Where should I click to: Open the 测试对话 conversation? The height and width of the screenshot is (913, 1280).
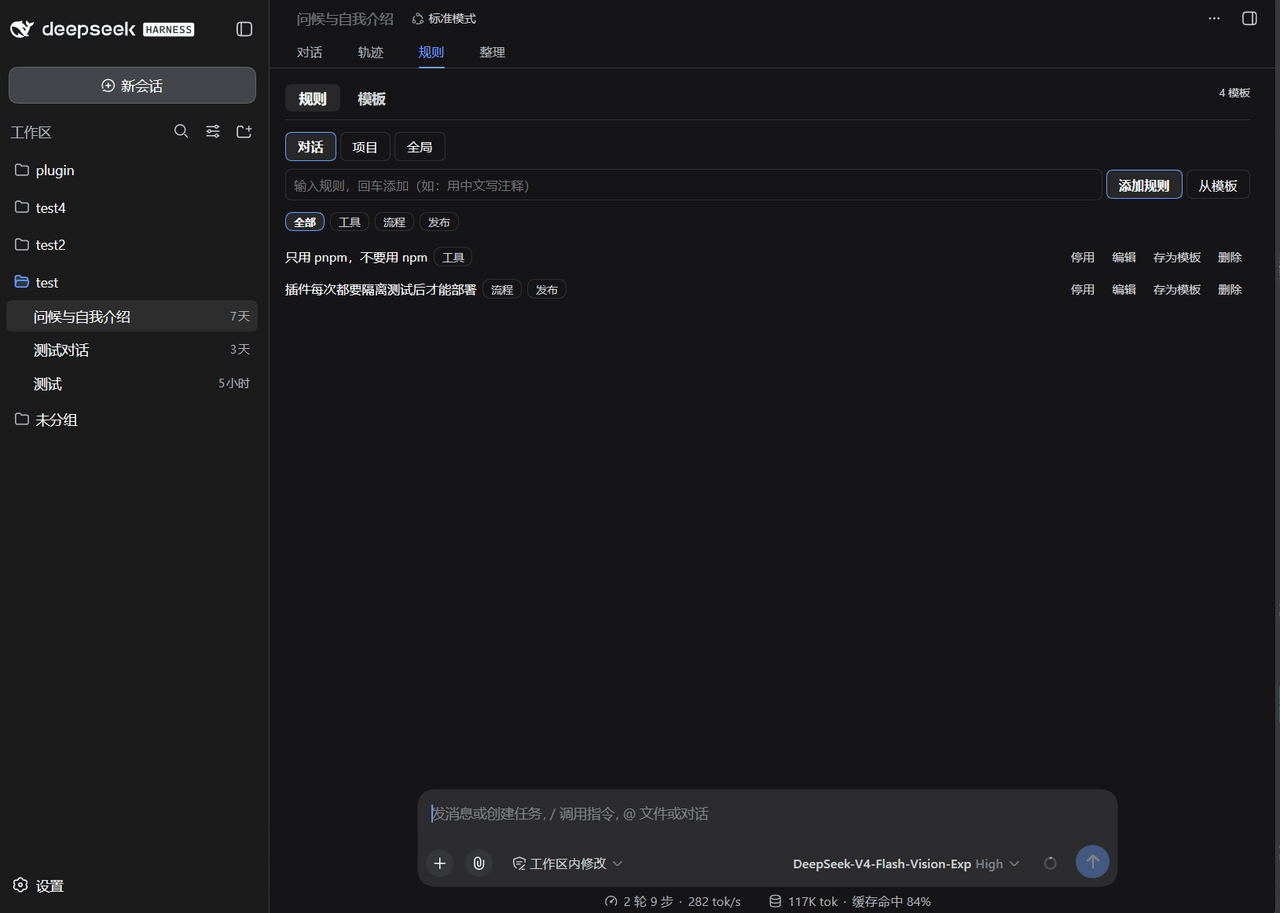tap(132, 350)
